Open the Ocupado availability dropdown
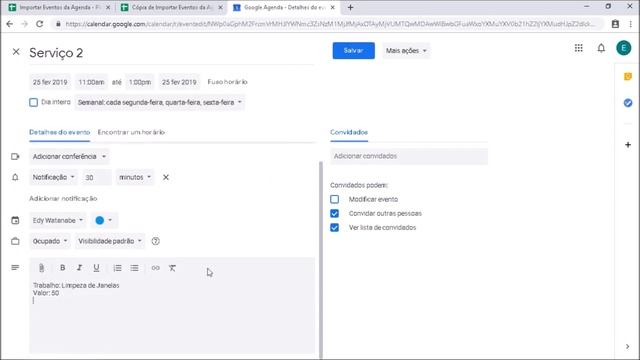Screen dimensions: 640x360 tap(50, 241)
